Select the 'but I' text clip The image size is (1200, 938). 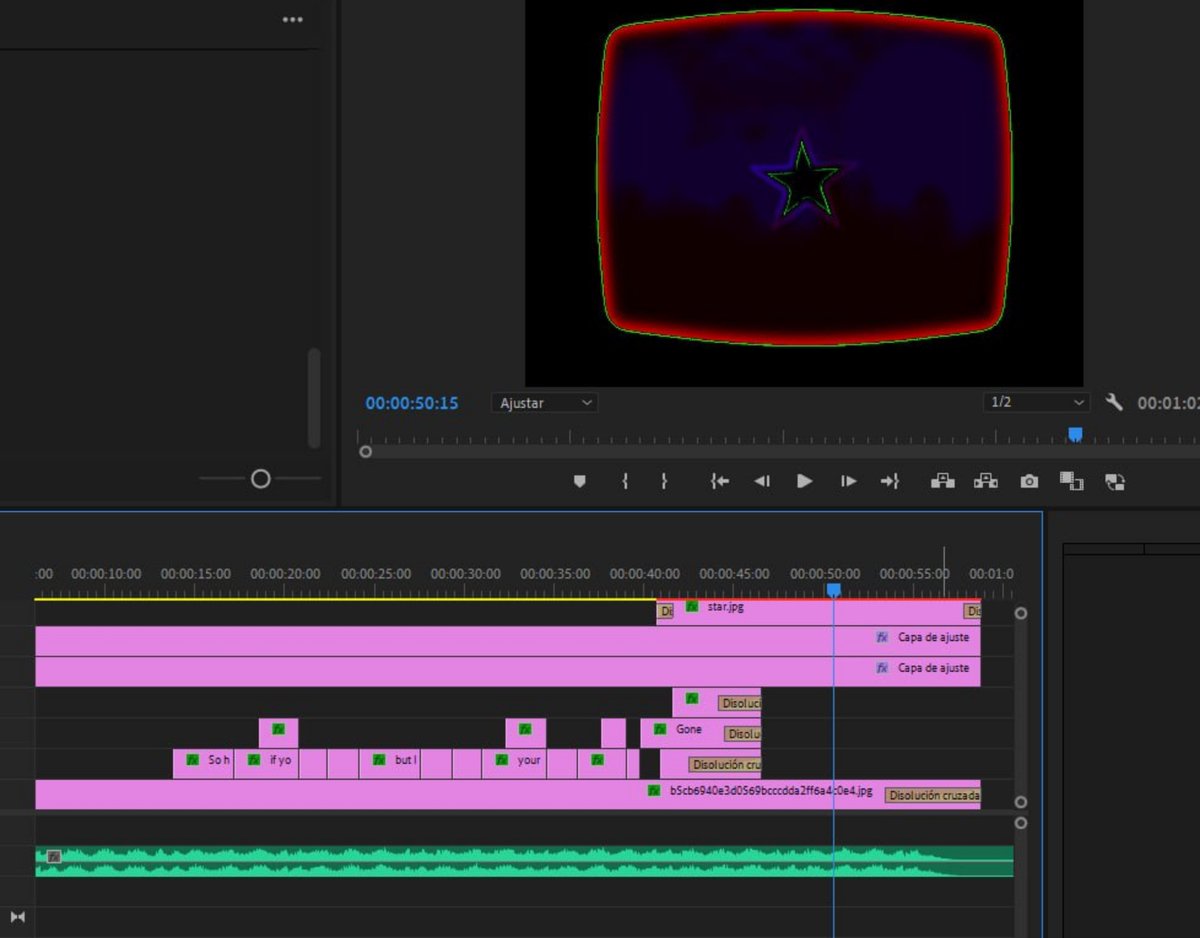tap(389, 764)
